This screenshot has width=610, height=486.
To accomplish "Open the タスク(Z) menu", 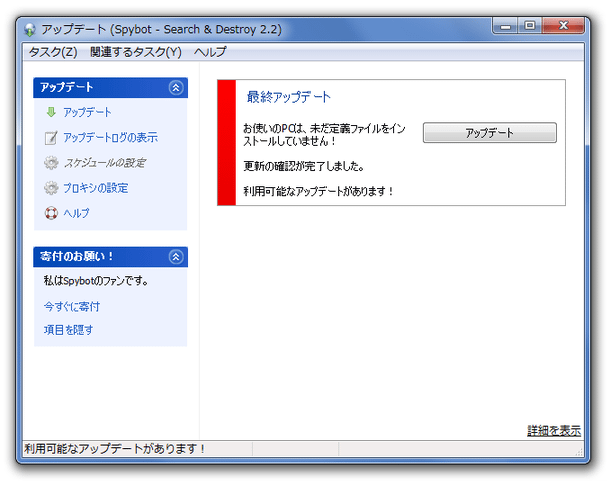I will click(53, 52).
